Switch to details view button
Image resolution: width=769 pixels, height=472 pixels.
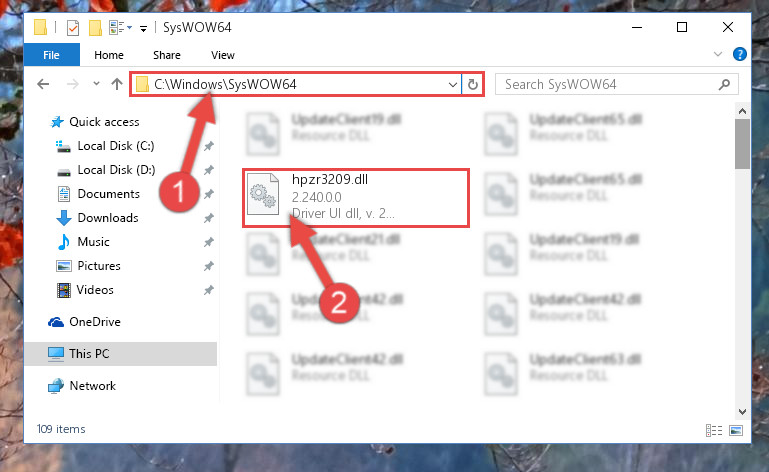click(714, 430)
